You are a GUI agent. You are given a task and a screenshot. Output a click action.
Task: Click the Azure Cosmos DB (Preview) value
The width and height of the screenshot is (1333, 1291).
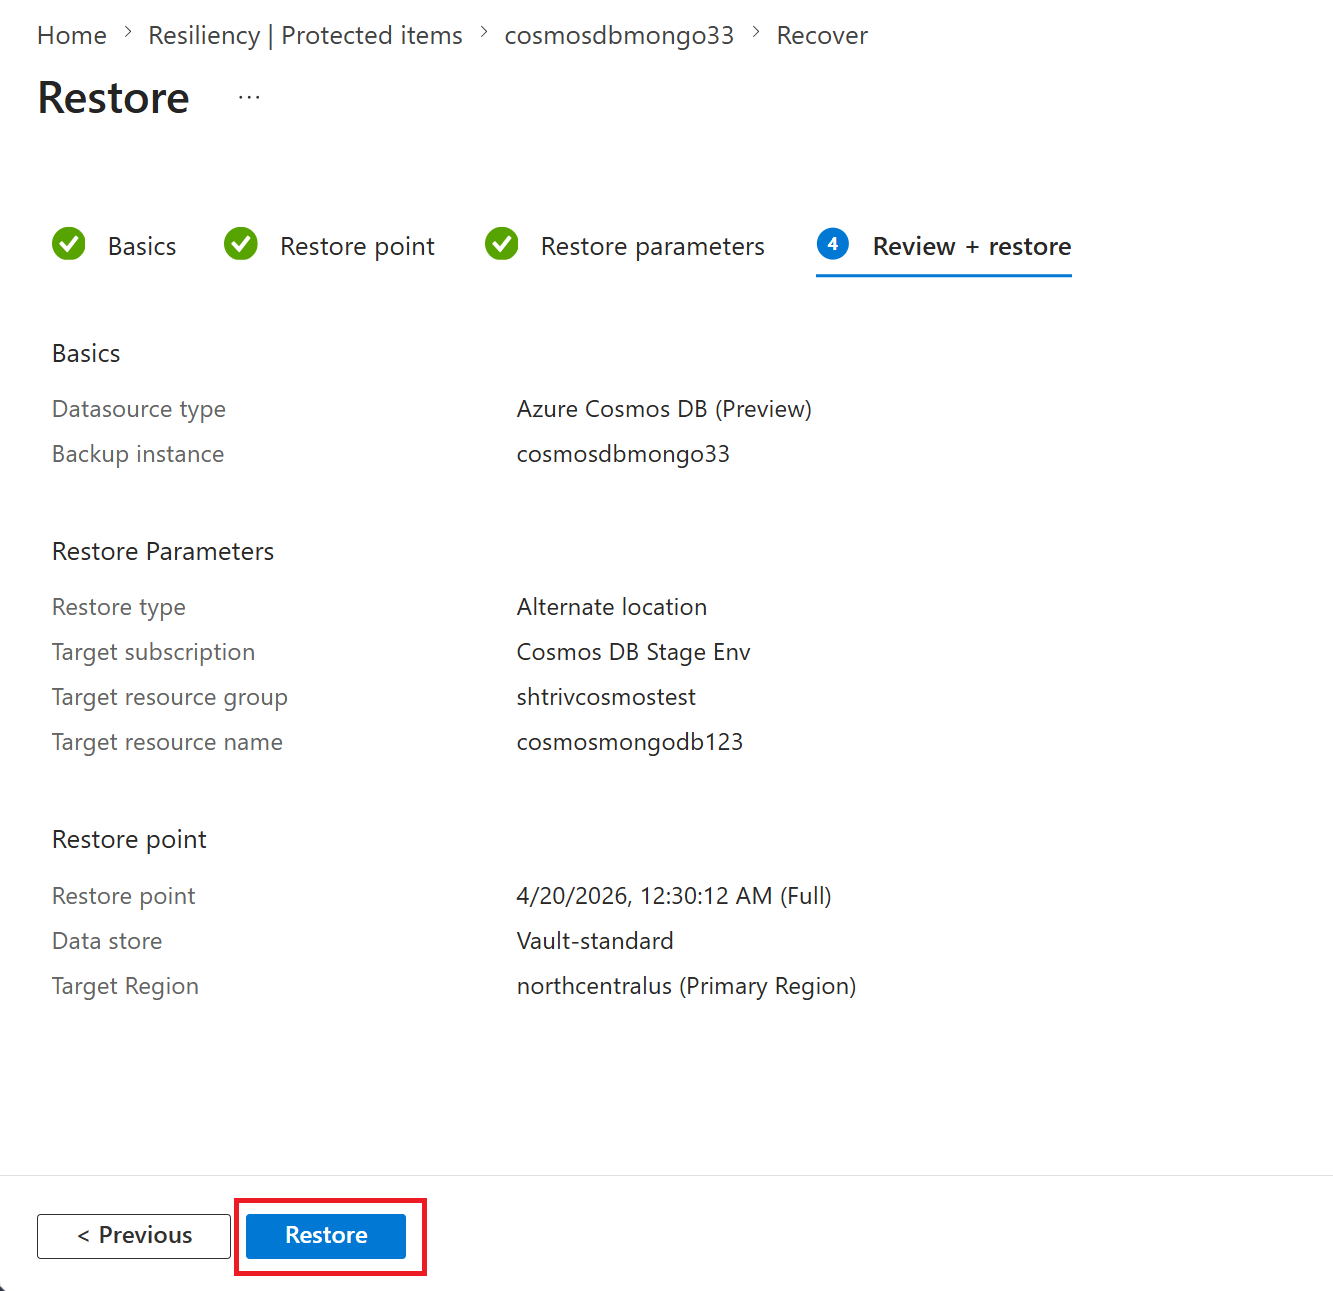click(664, 409)
